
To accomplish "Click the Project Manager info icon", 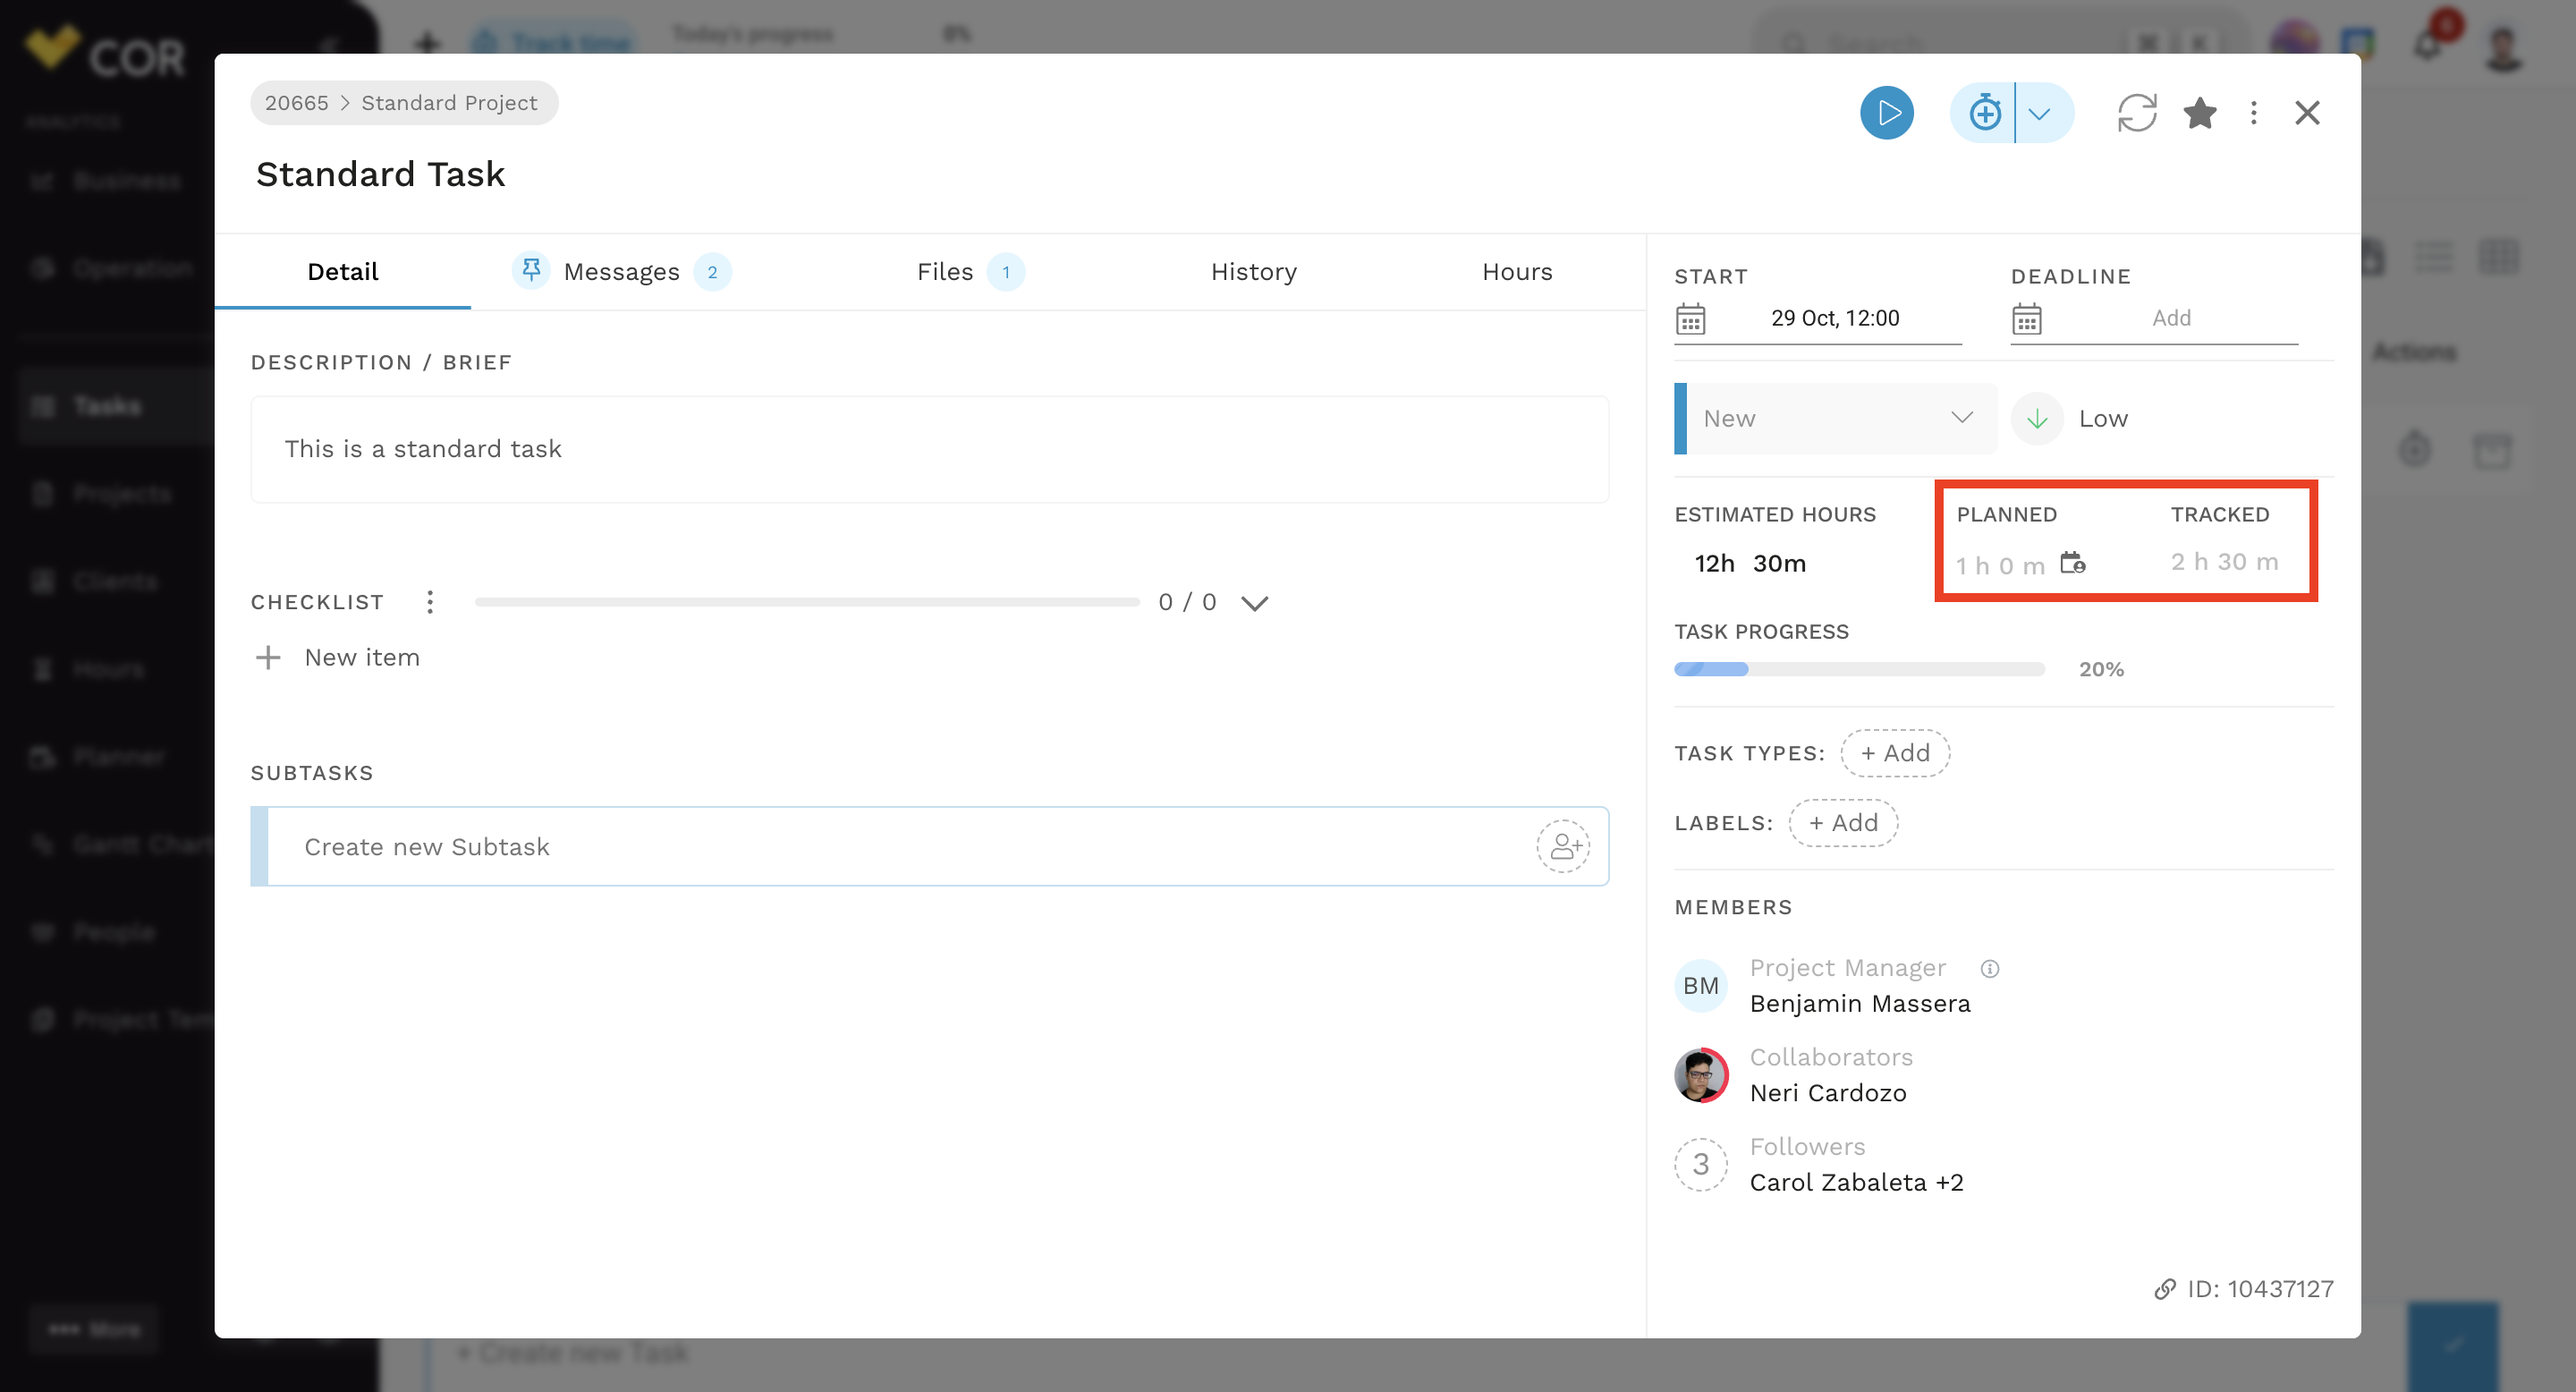I will coord(1990,968).
